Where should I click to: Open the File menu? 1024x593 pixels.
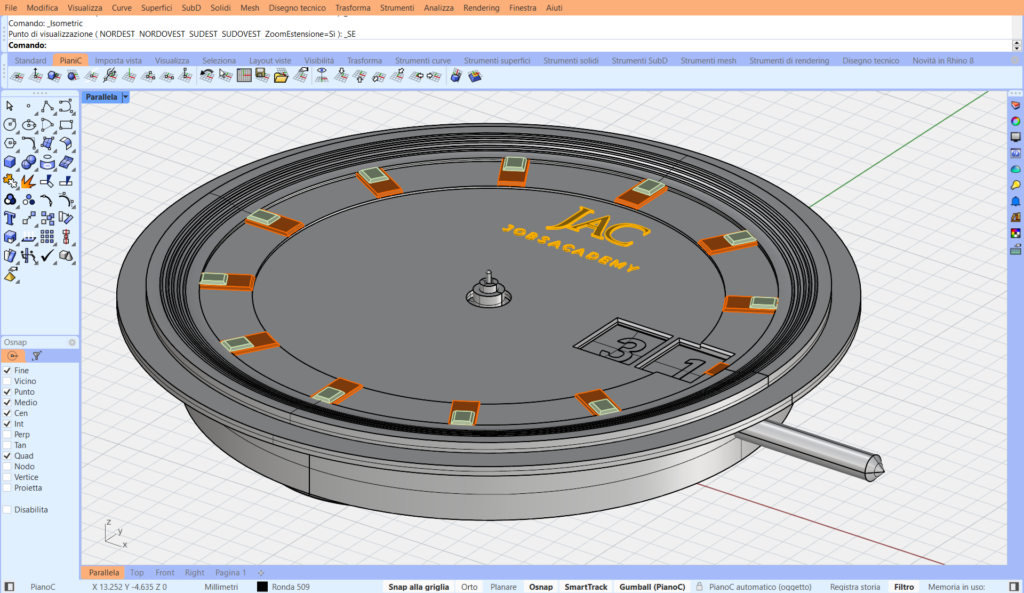10,8
